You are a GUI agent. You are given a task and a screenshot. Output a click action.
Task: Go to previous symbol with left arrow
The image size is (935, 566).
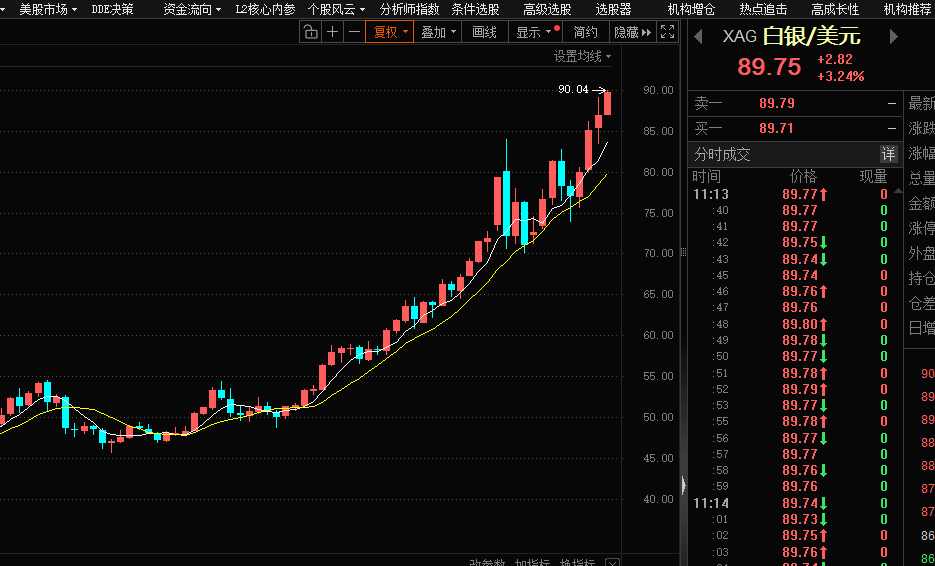(701, 37)
